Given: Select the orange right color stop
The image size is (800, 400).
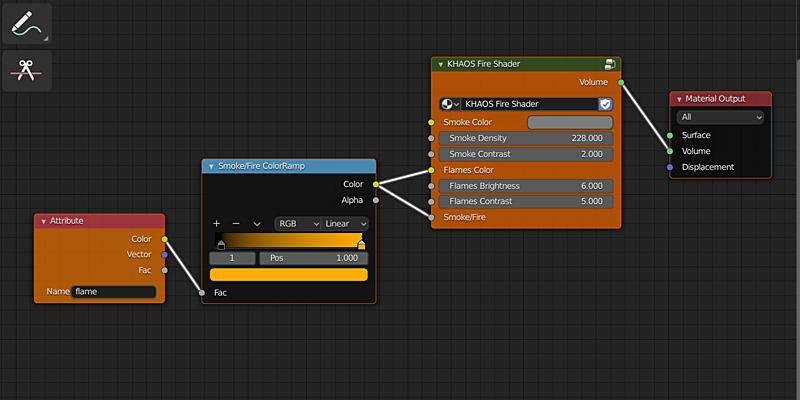Looking at the screenshot, I should coord(361,245).
